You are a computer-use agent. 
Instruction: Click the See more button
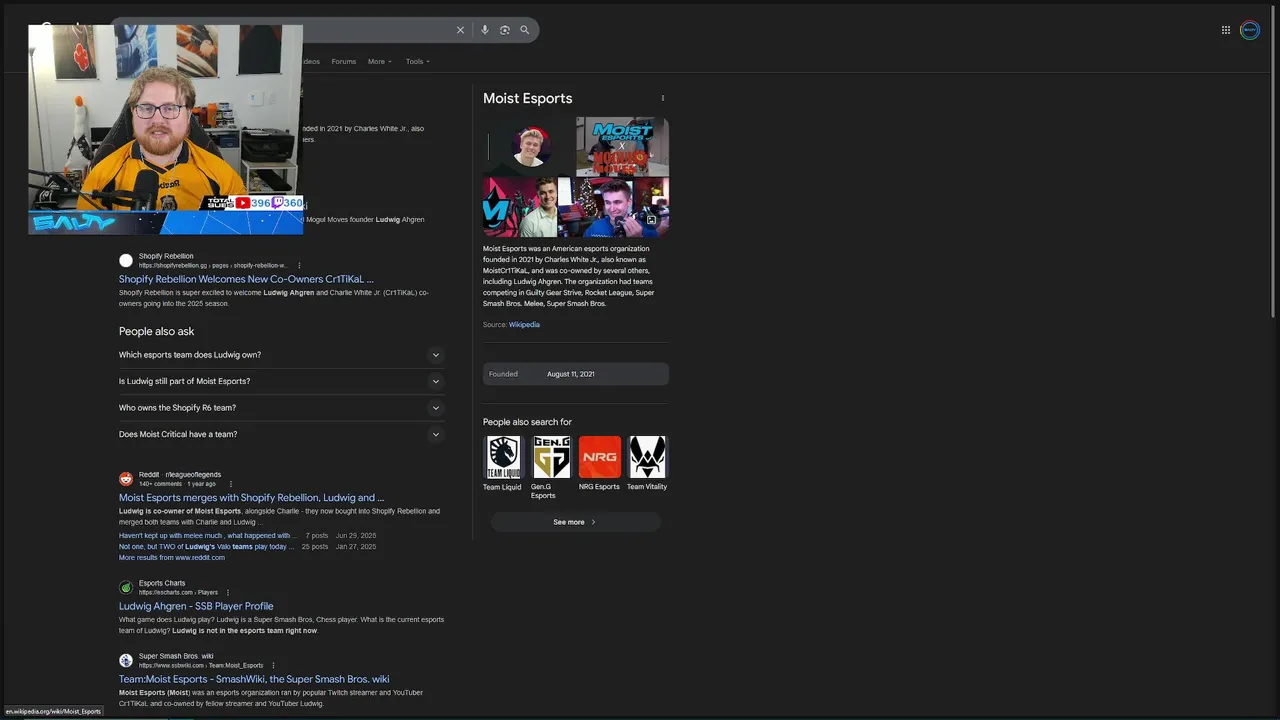click(575, 522)
